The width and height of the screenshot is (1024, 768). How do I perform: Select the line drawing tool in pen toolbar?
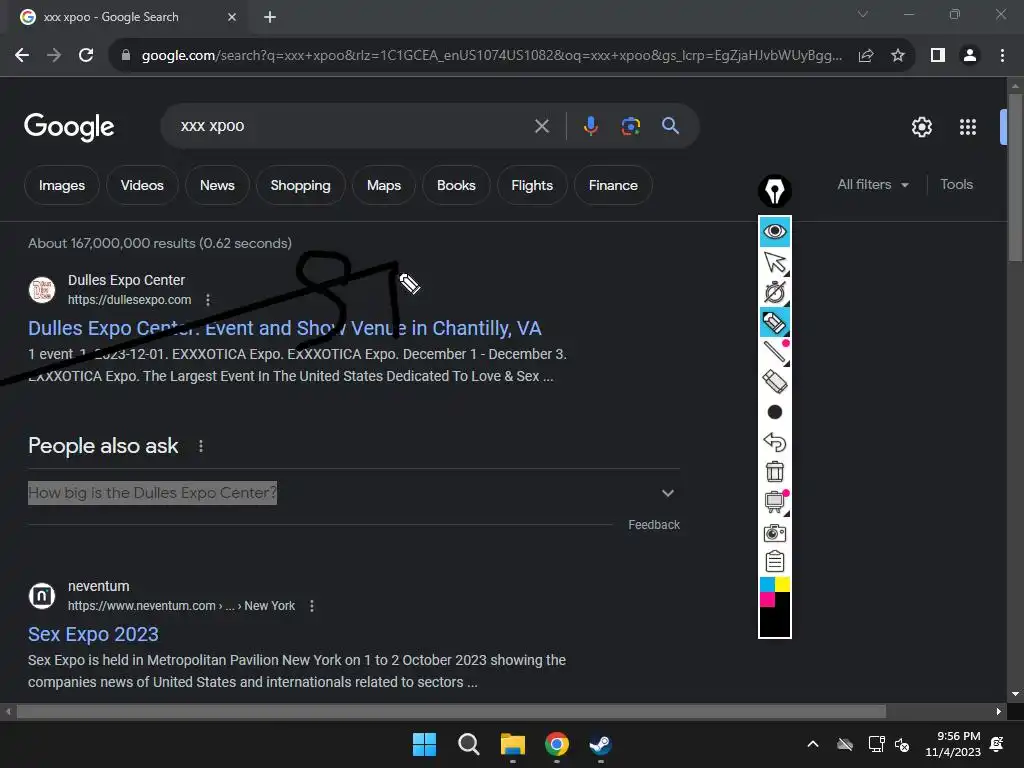pyautogui.click(x=775, y=352)
